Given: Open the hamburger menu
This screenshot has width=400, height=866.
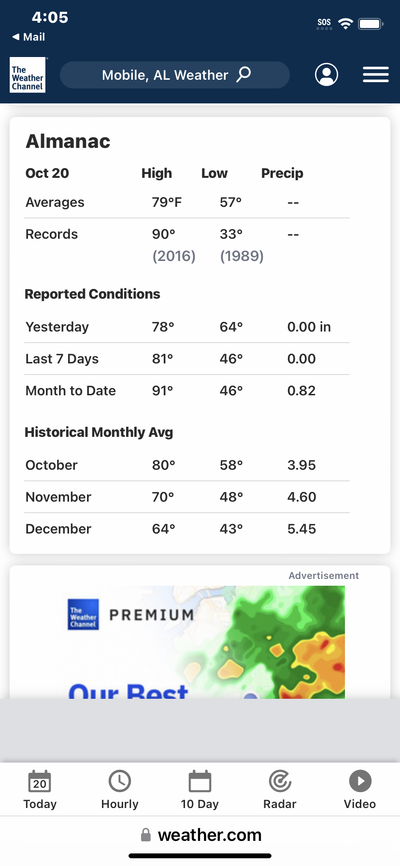Looking at the screenshot, I should click(x=376, y=75).
